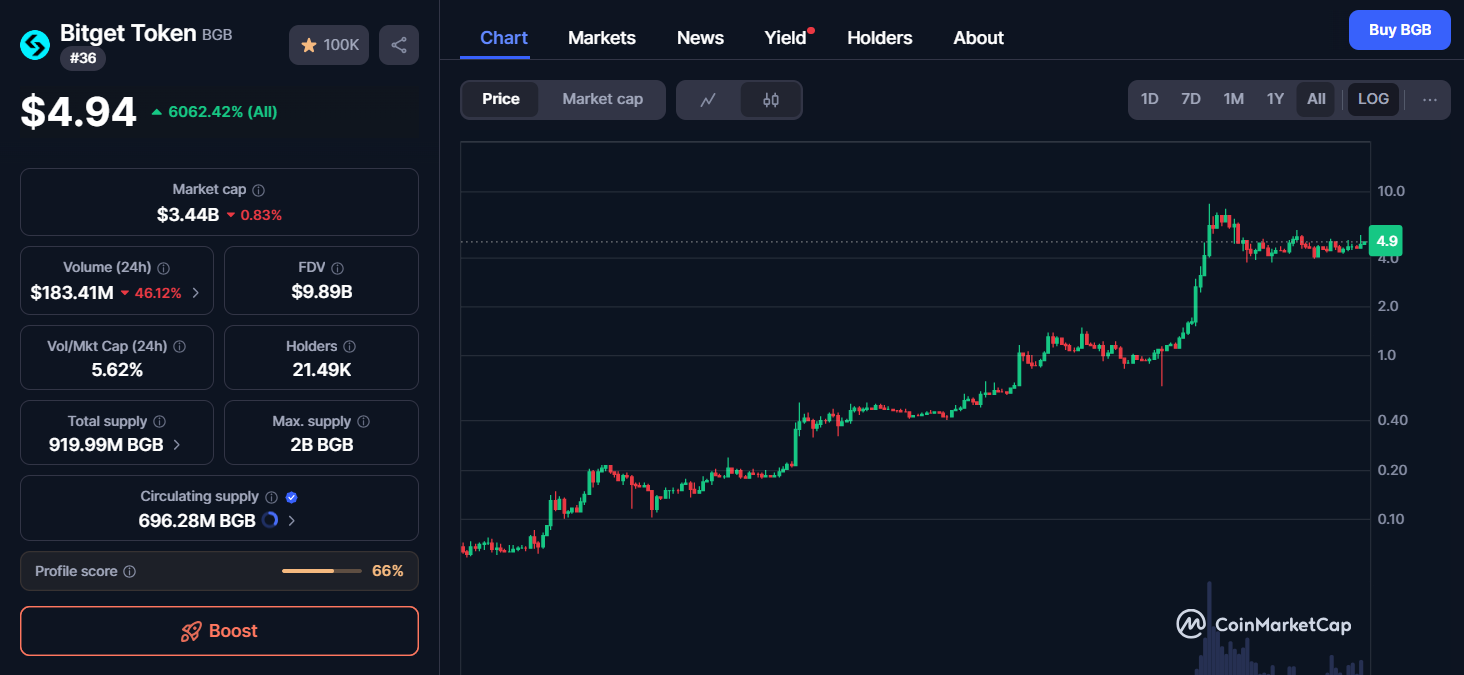Select the All time range

[1316, 99]
